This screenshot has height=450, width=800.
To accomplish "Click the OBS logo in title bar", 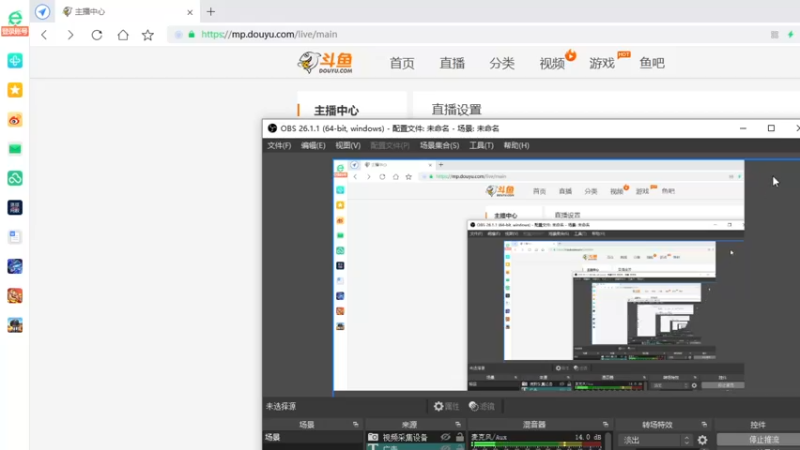I will point(272,128).
